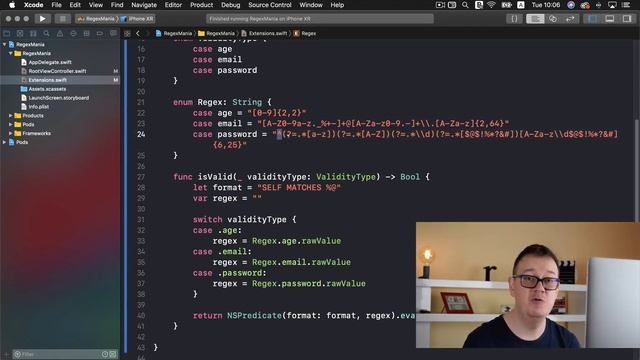Click the 'SELF MATCHES %@' string
The image size is (640, 360).
tap(299, 188)
